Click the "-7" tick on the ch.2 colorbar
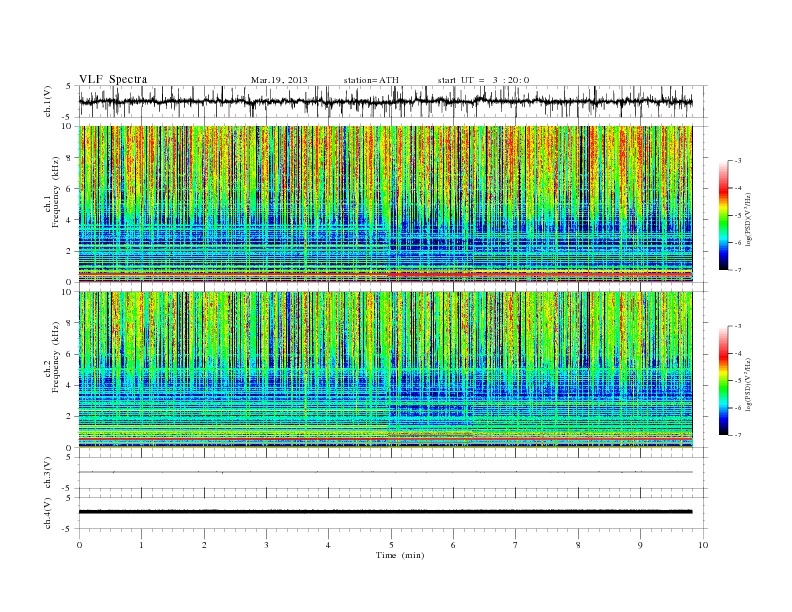The width and height of the screenshot is (792, 612). [x=738, y=435]
